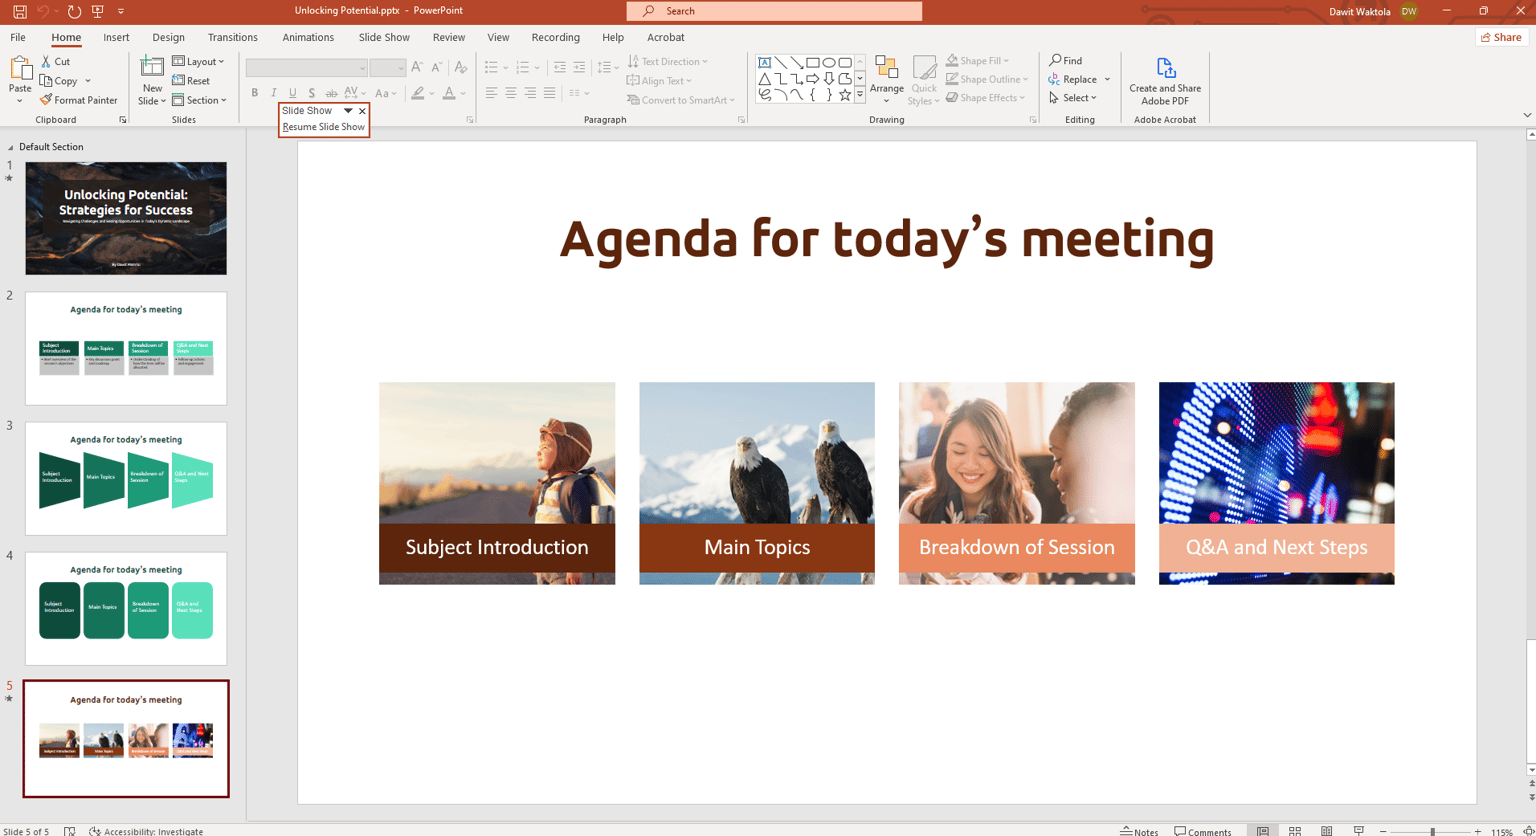The width and height of the screenshot is (1536, 836).
Task: Collapse the Default Section in thumbnails
Action: (10, 147)
